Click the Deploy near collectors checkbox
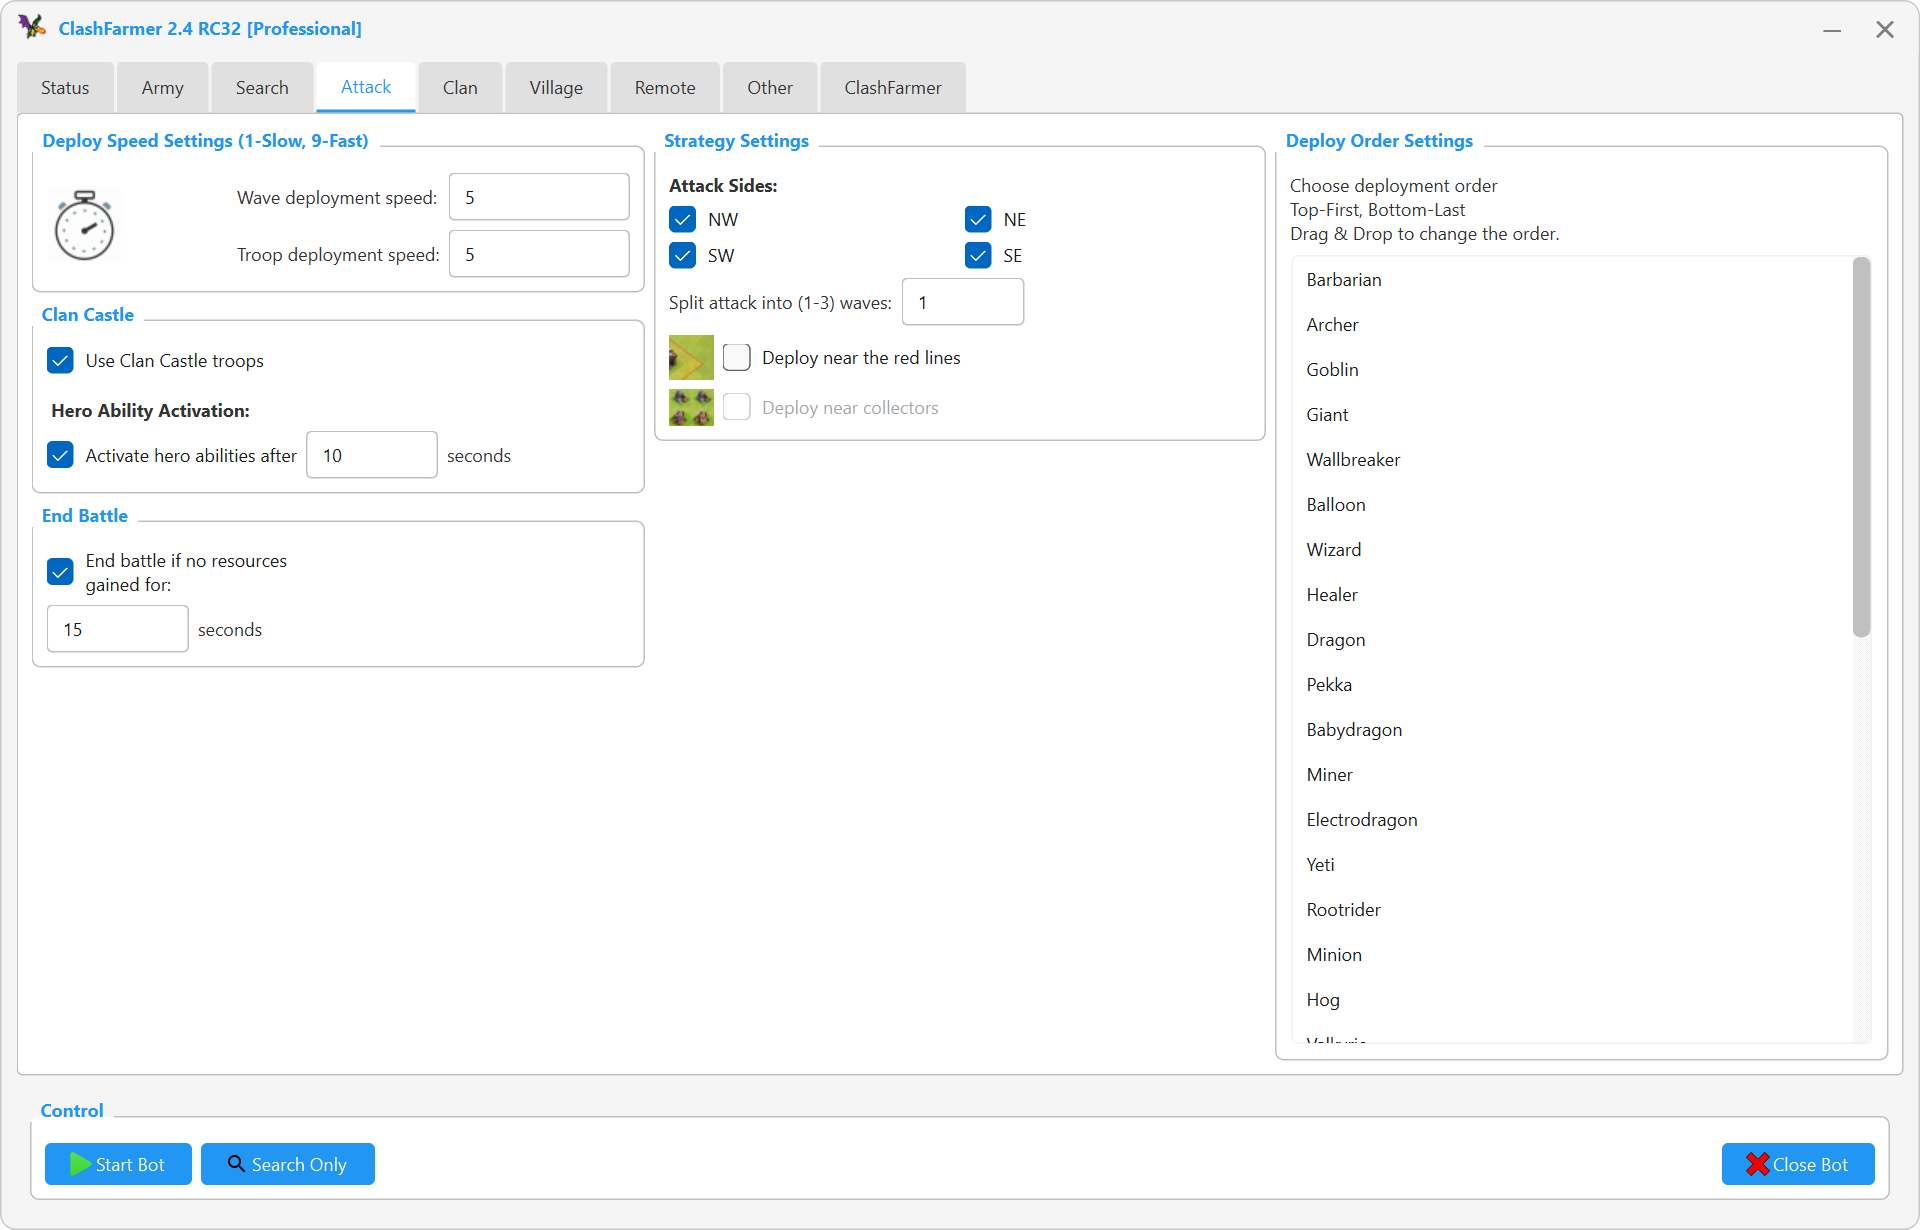 tap(737, 407)
